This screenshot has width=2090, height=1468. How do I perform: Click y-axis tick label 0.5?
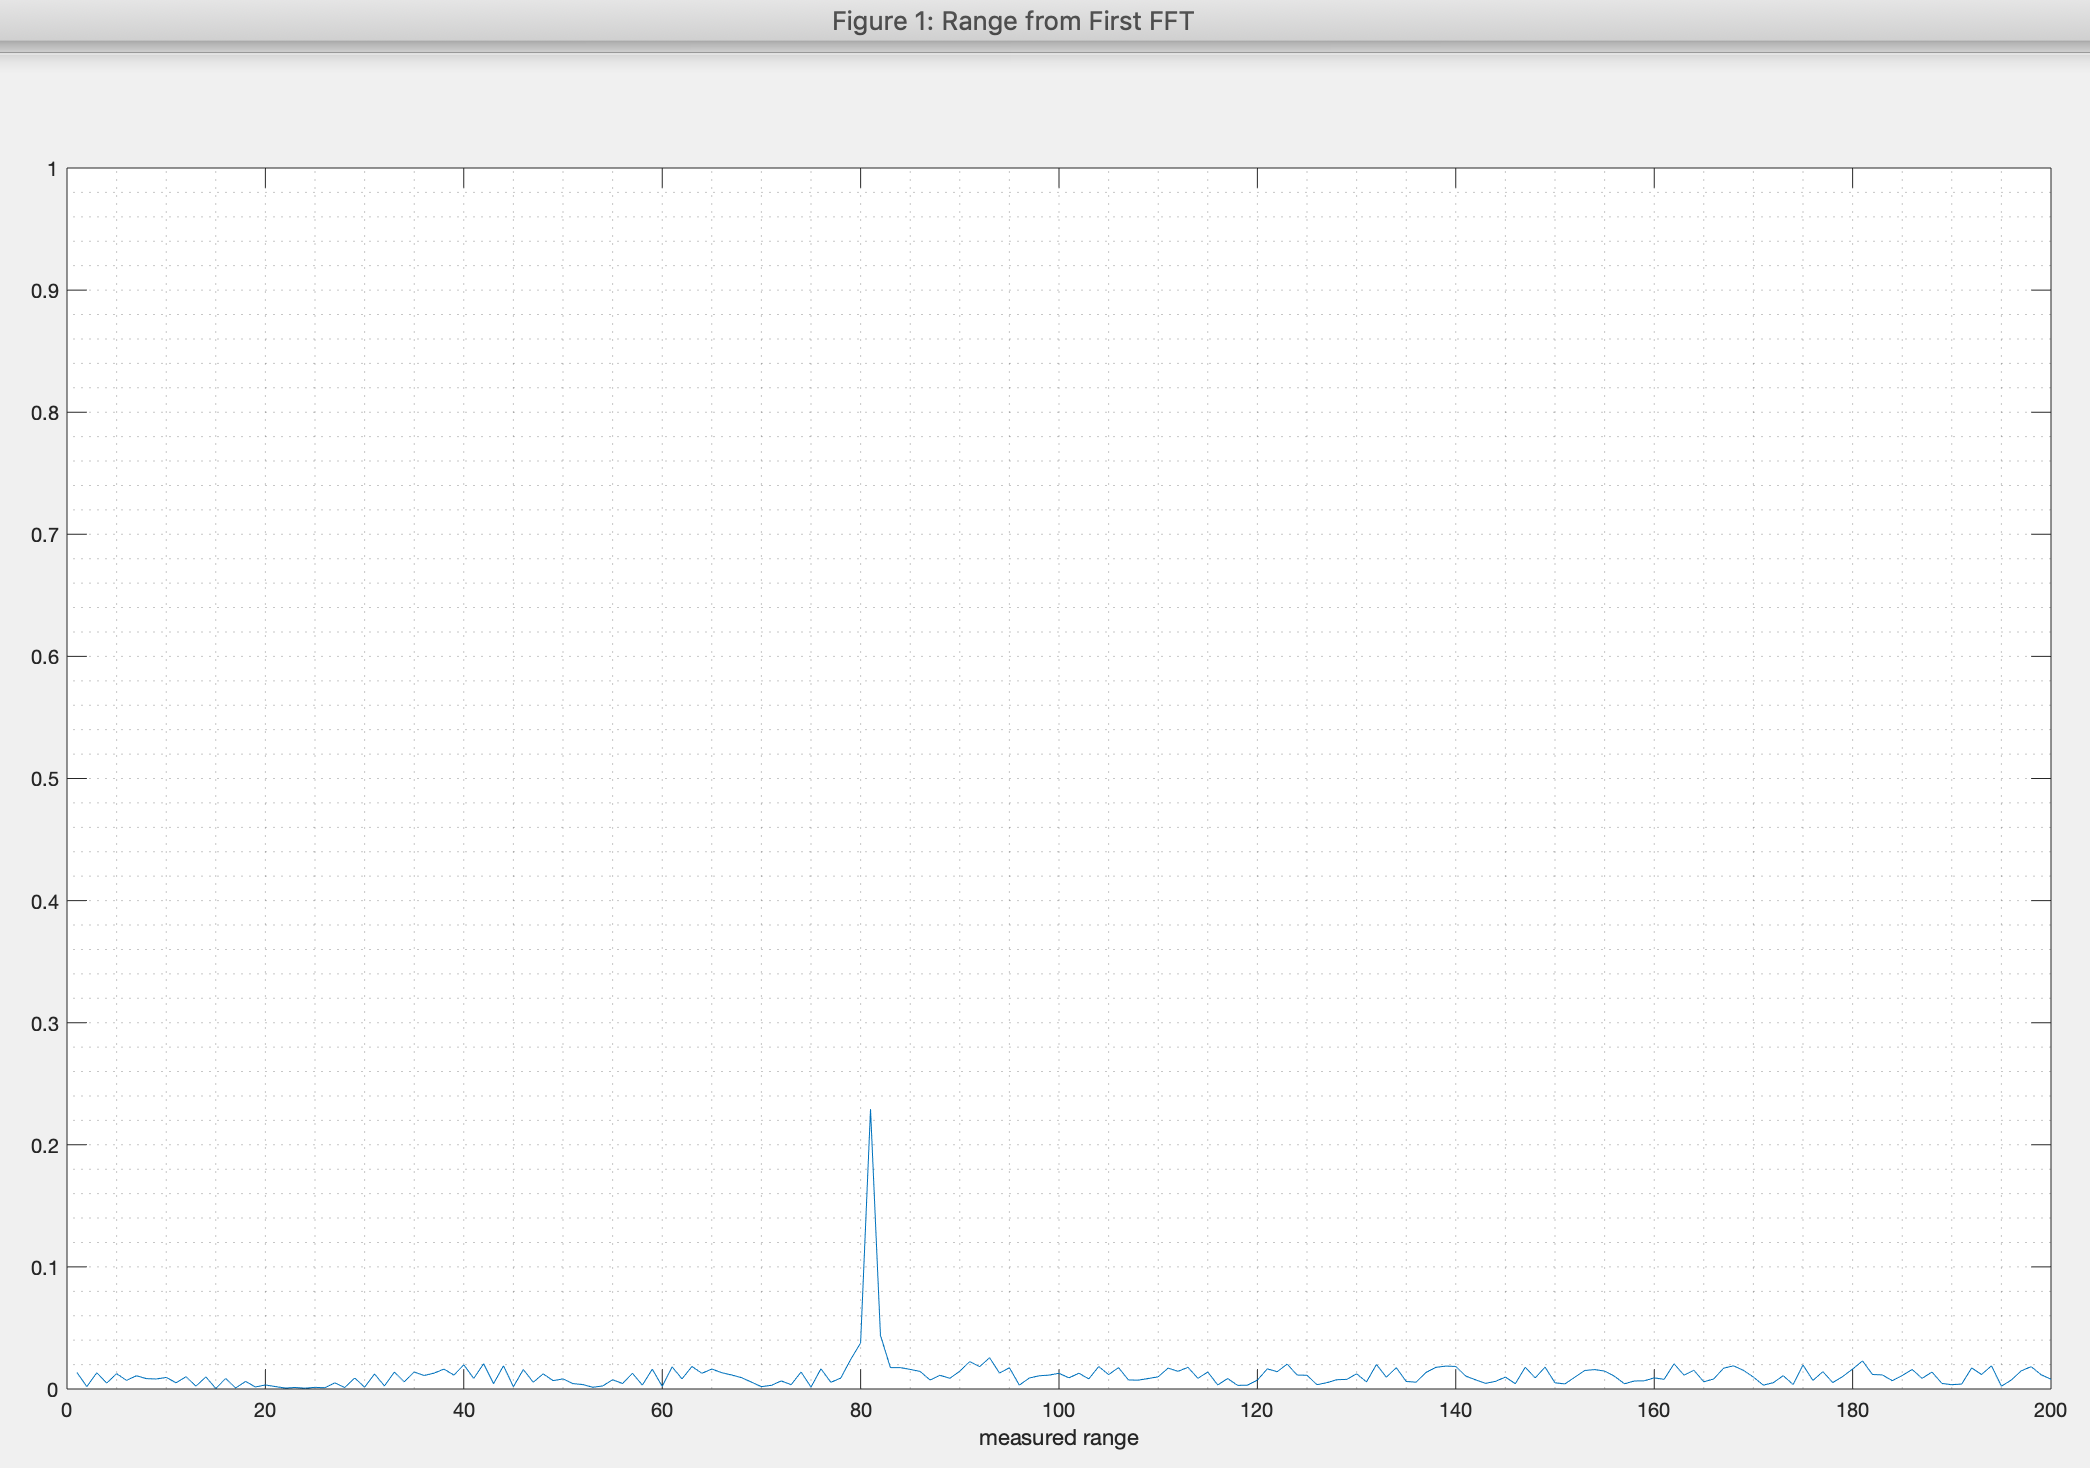tap(44, 779)
